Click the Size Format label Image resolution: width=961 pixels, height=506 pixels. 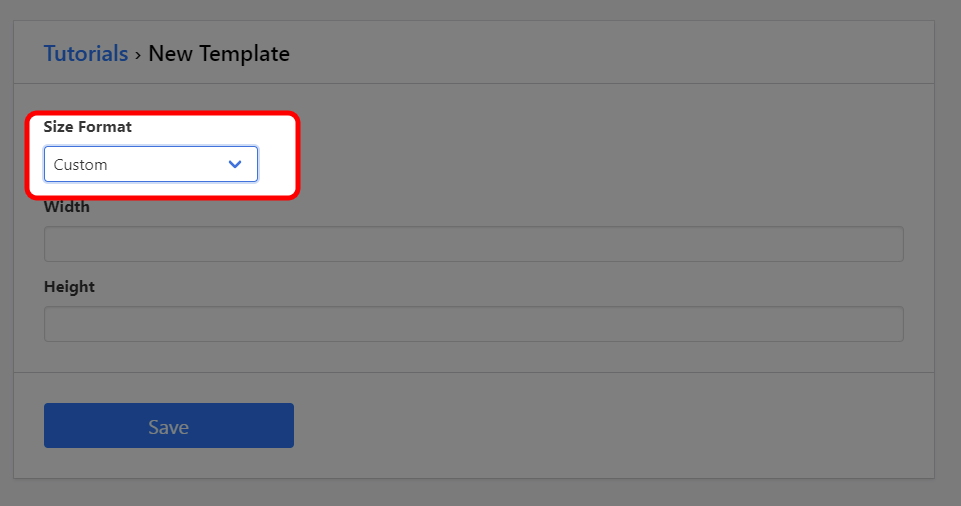(88, 127)
